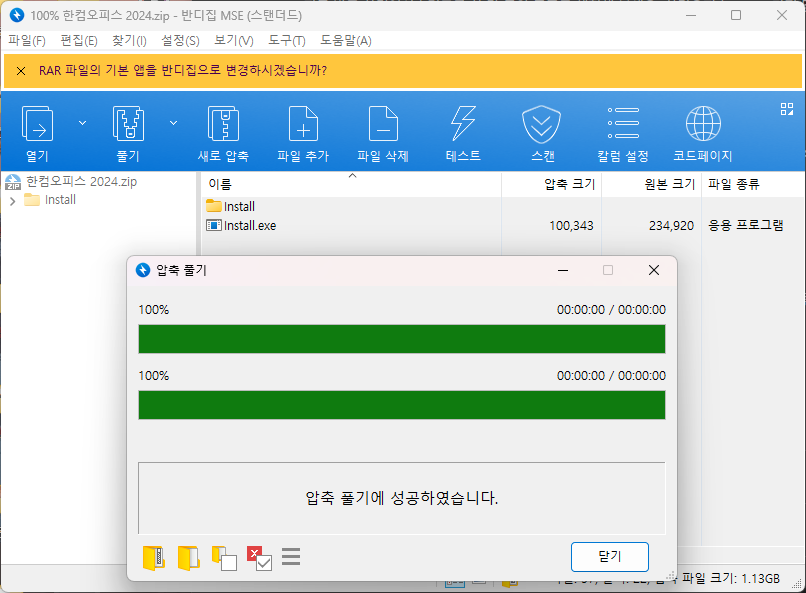Click the RAR default app change prompt

(182, 70)
